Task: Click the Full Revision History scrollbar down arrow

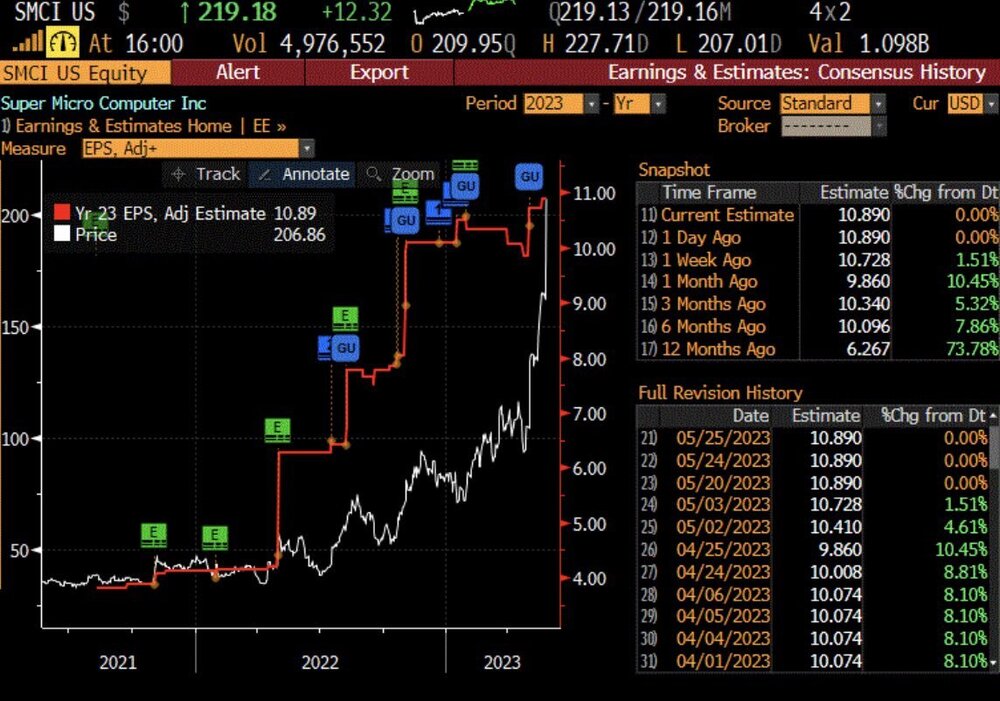Action: pyautogui.click(x=994, y=663)
